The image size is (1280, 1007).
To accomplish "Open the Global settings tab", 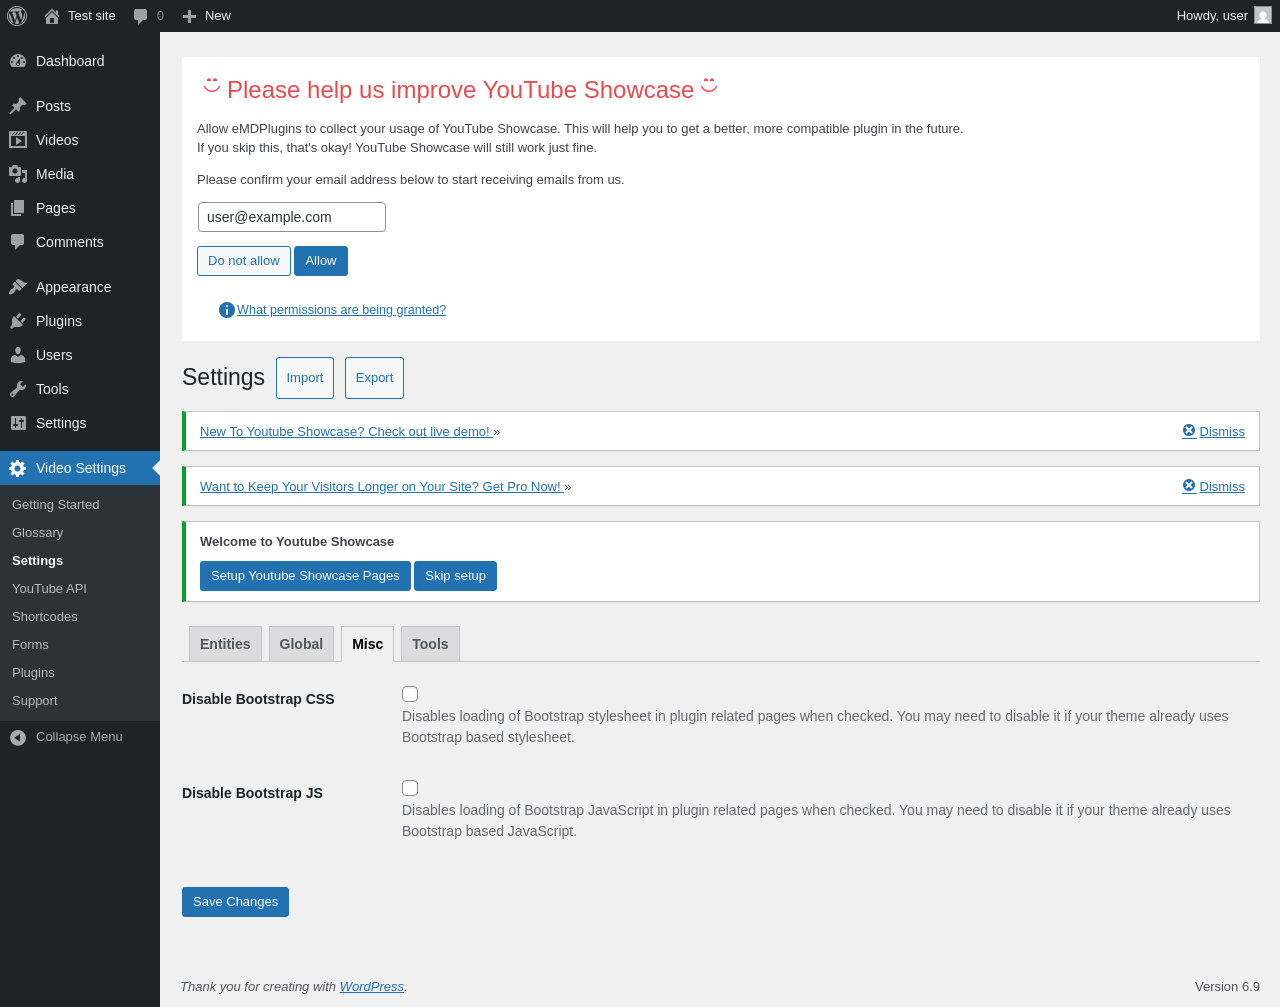I will (x=301, y=644).
